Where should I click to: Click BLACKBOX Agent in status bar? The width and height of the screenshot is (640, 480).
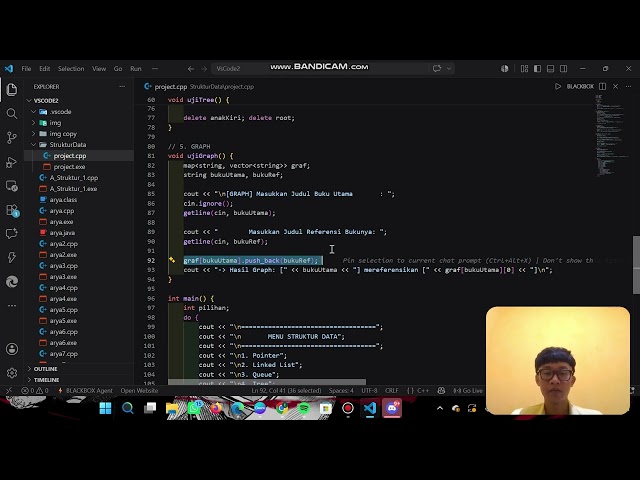[86, 391]
